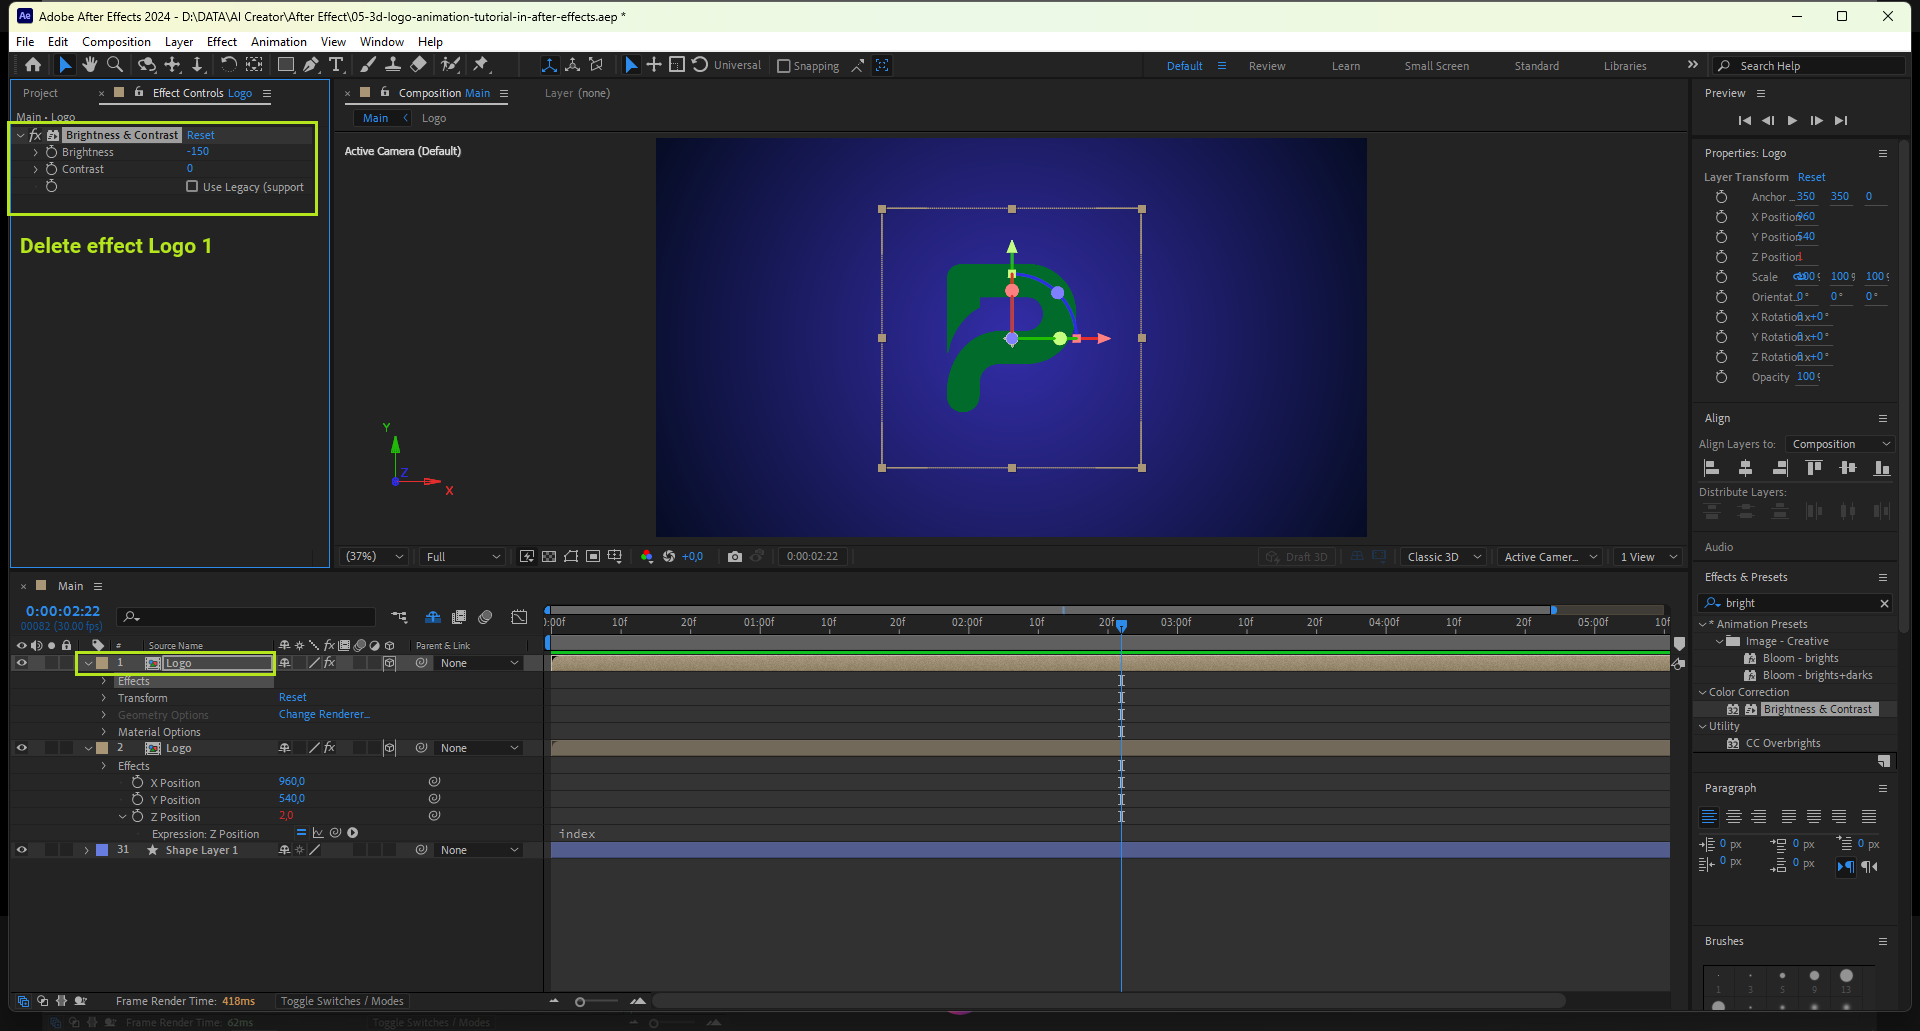Select the Horizontal Type tool
The image size is (1920, 1031).
tap(336, 65)
